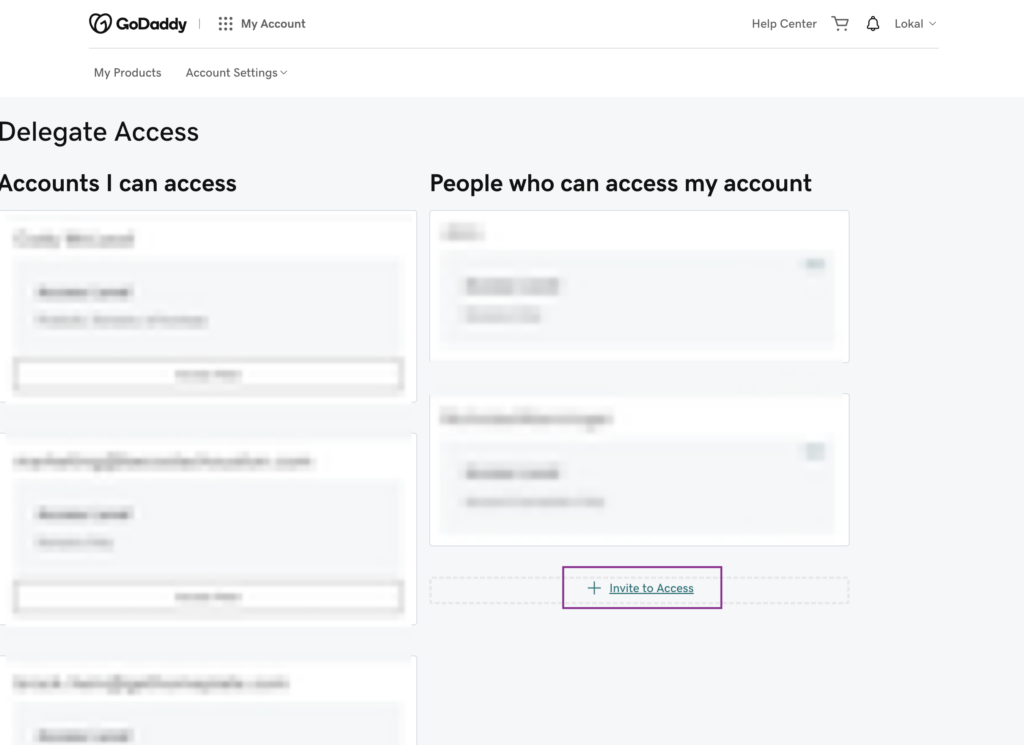Screen dimensions: 1024x745
Task: Click the third account card's email heading
Action: tap(150, 684)
